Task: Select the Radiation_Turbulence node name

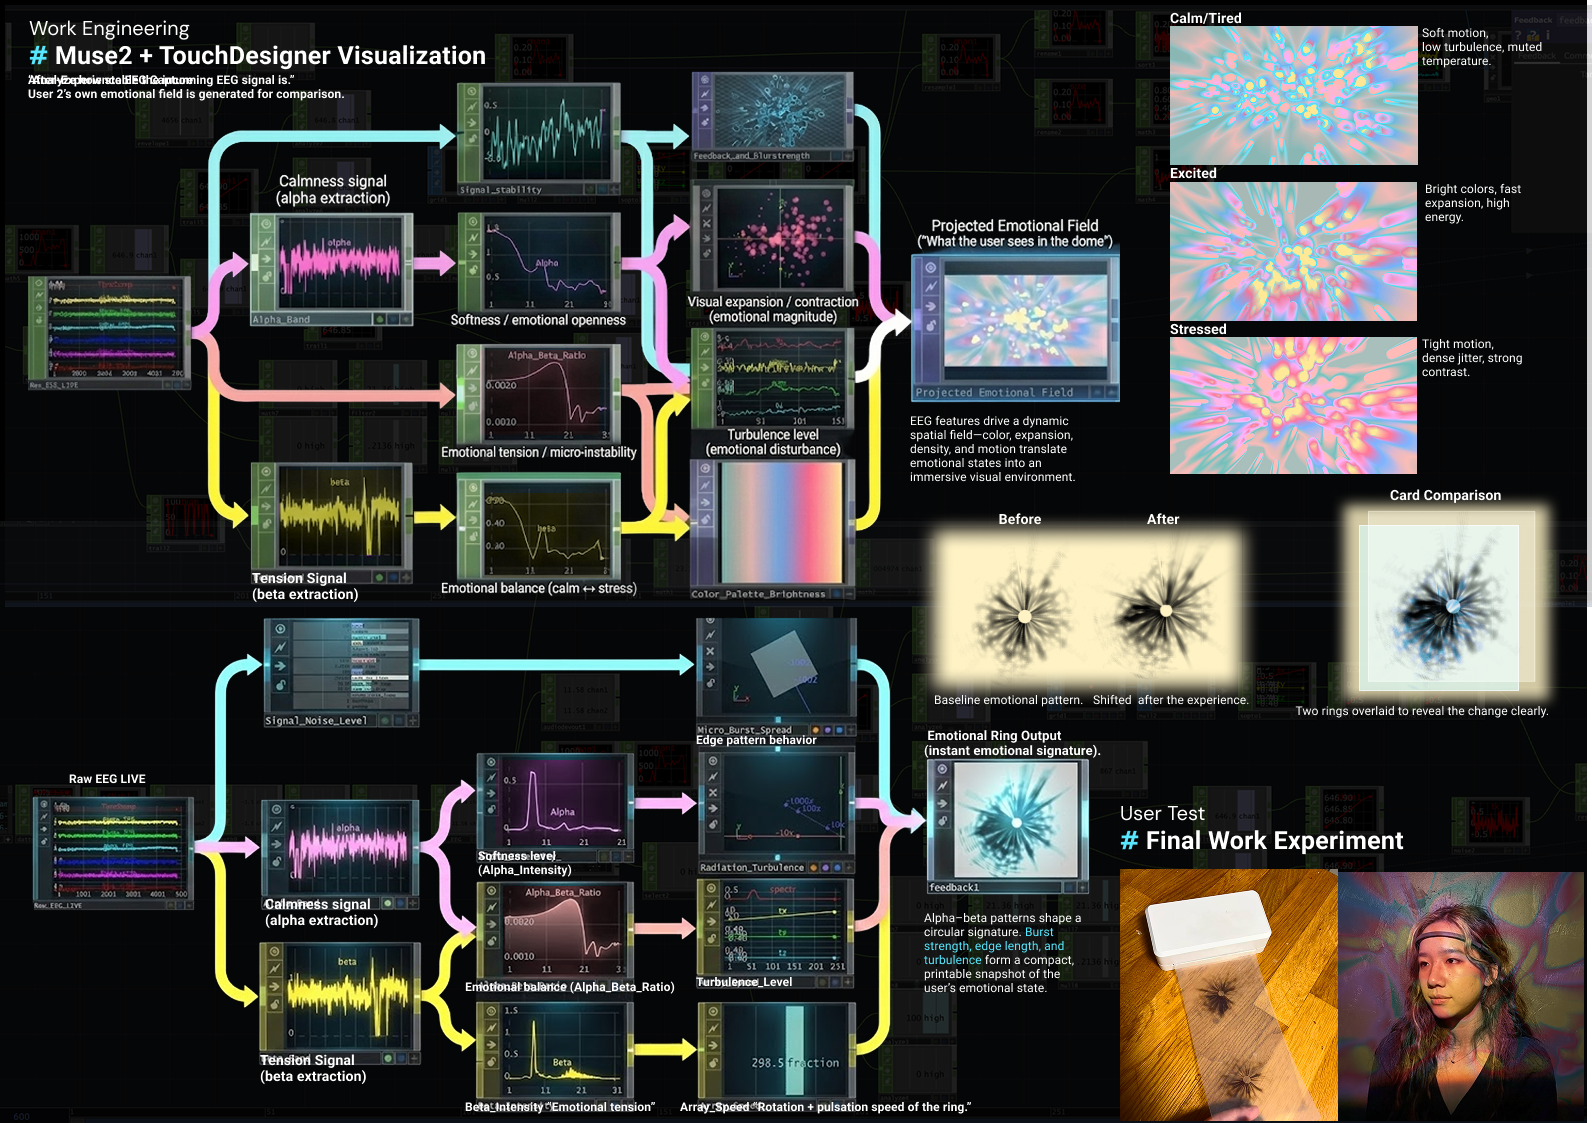Action: [x=752, y=868]
